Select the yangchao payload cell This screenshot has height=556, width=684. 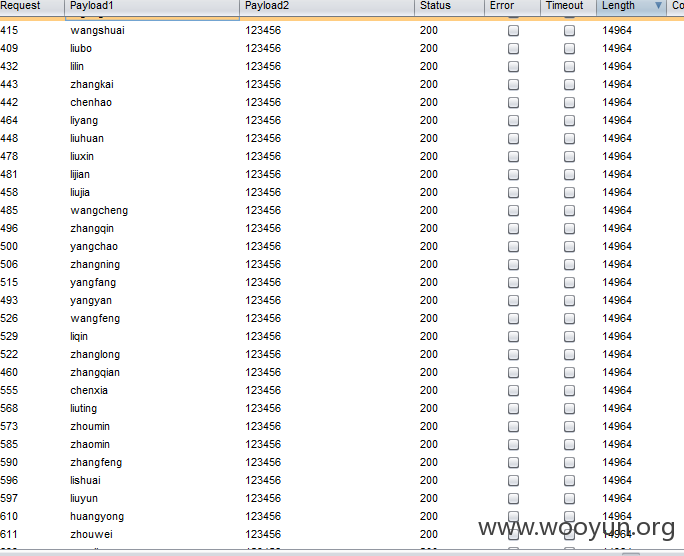(x=152, y=246)
